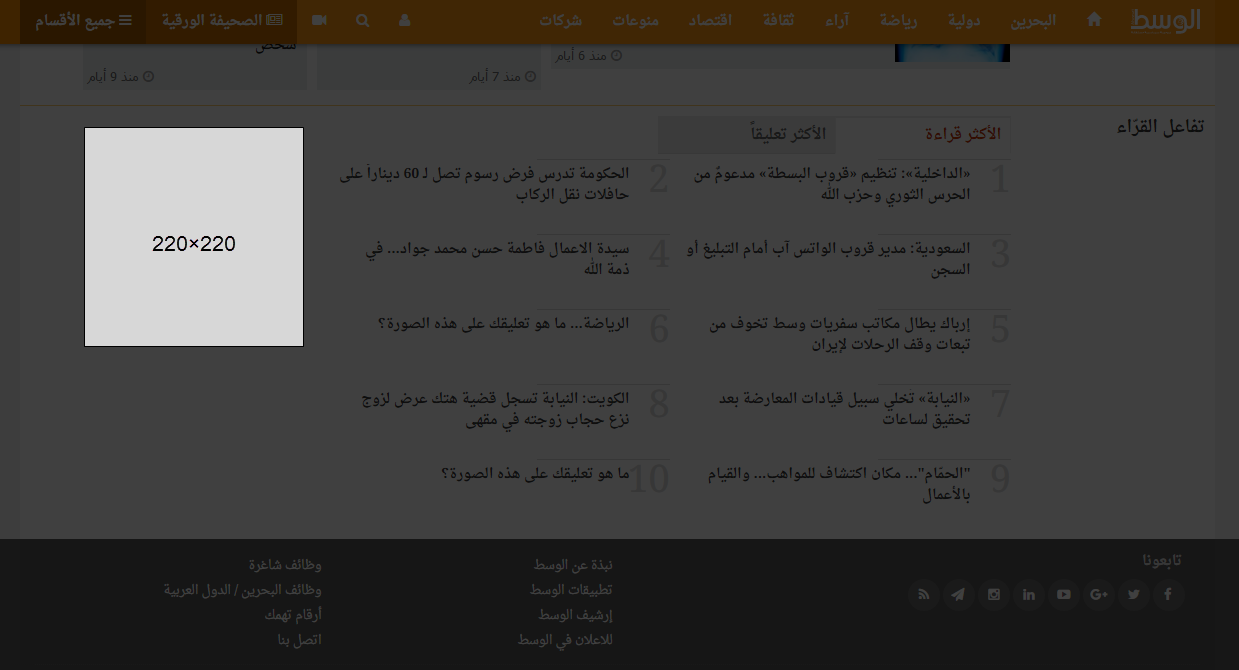Viewport: 1239px width, 670px height.
Task: Open وظائف شاغرة footer link
Action: click(285, 565)
